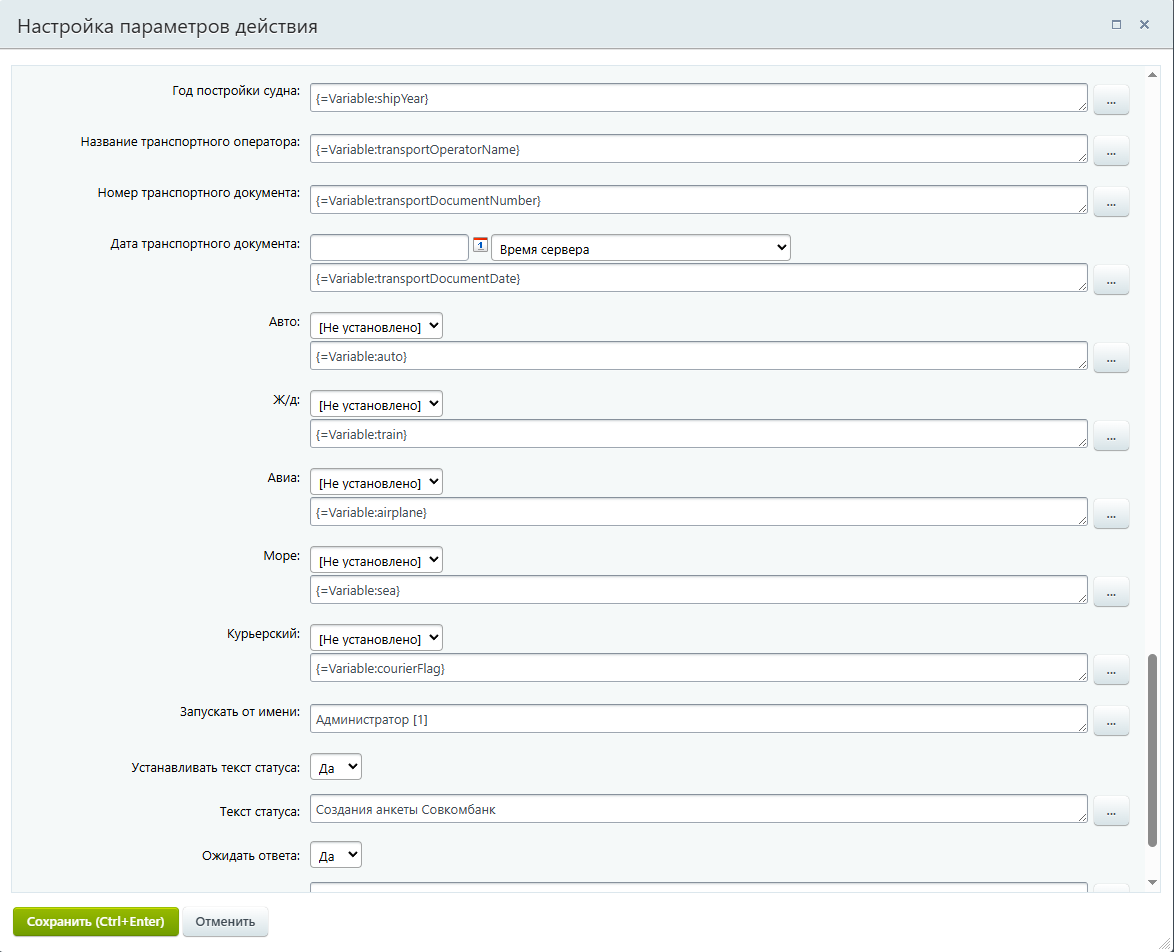Open calendar picker for transport document date

tap(480, 245)
